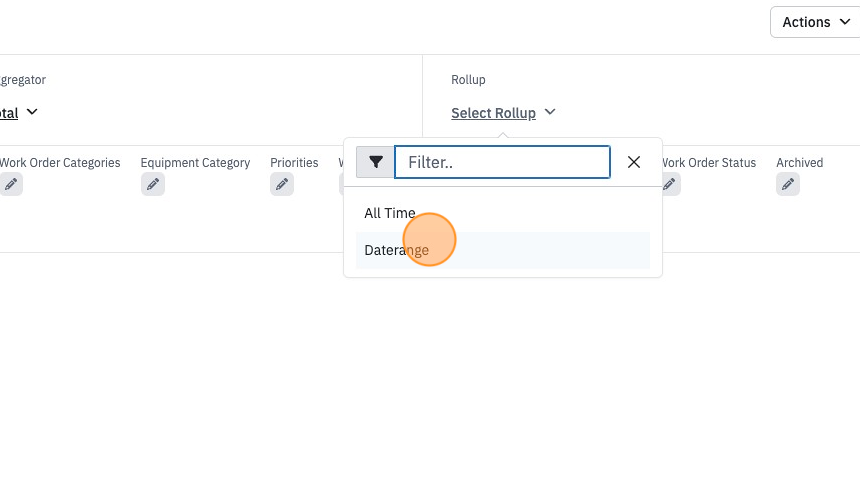Click the Aggregator Total value text
Image resolution: width=860 pixels, height=481 pixels.
(x=9, y=113)
